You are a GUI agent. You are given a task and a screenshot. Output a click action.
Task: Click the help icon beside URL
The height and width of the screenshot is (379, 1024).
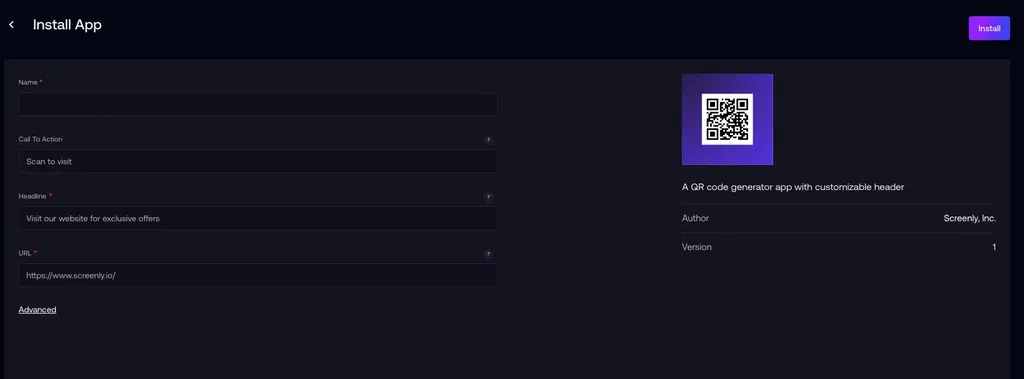488,254
